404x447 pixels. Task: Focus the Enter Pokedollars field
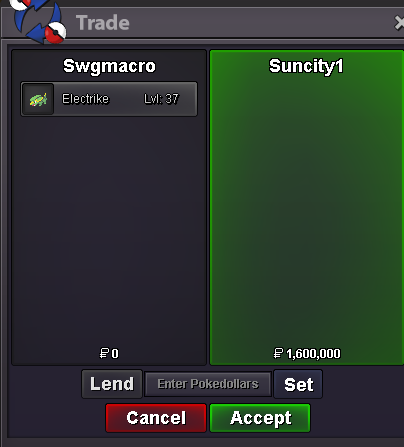pyautogui.click(x=208, y=384)
